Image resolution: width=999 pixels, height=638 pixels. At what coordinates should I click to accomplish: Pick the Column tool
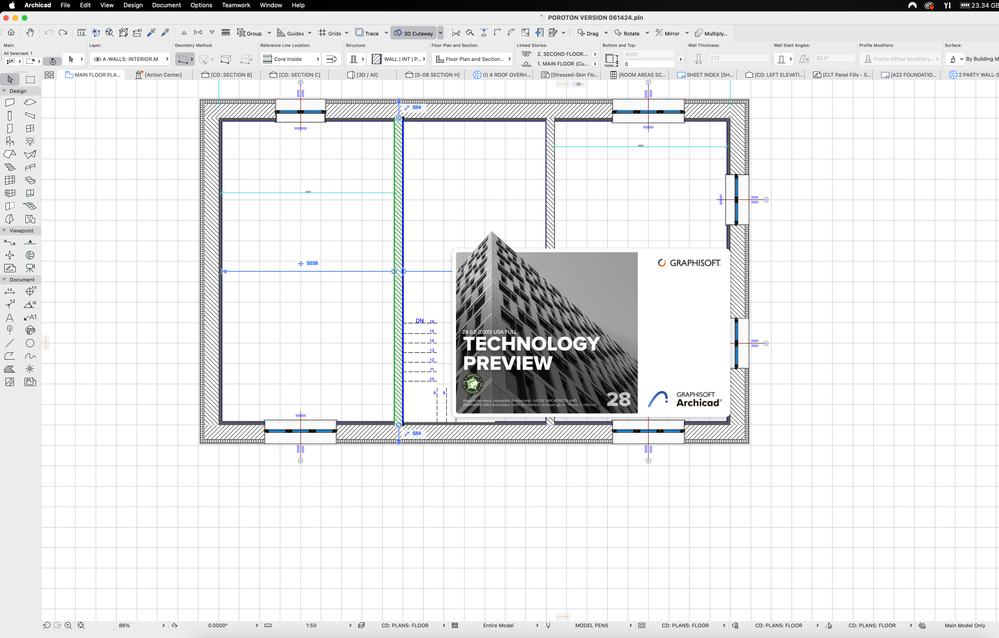point(10,115)
